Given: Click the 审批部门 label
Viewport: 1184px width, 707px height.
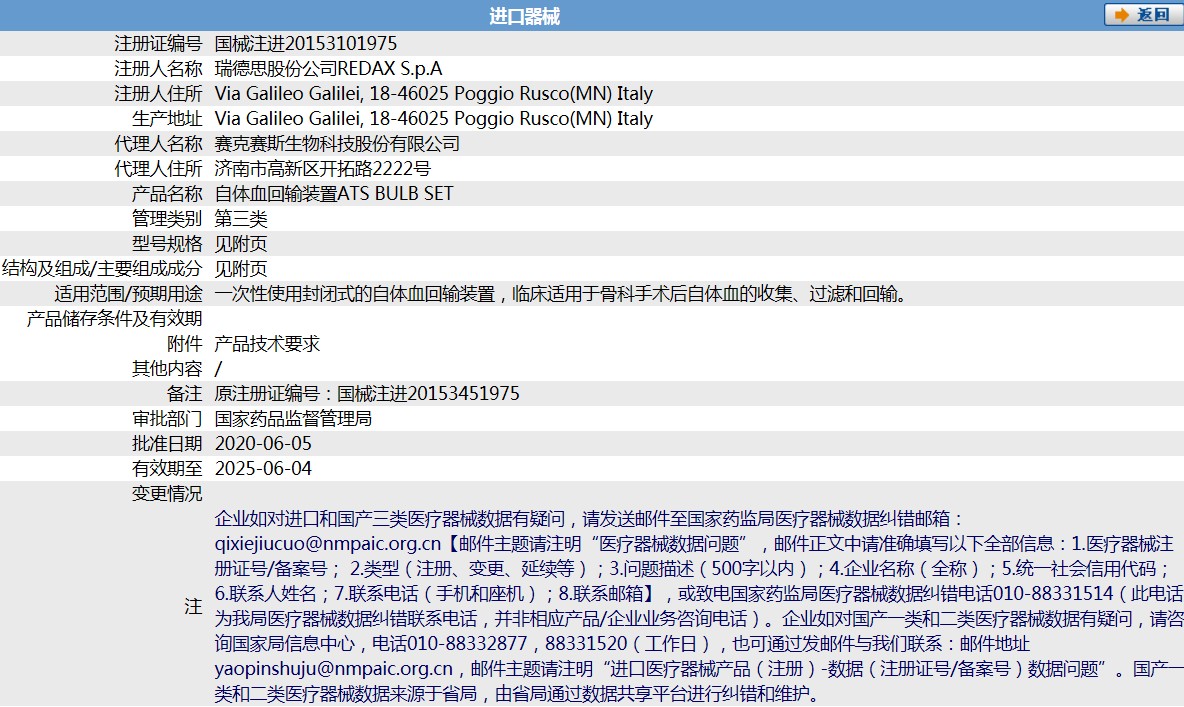Looking at the screenshot, I should tap(168, 418).
